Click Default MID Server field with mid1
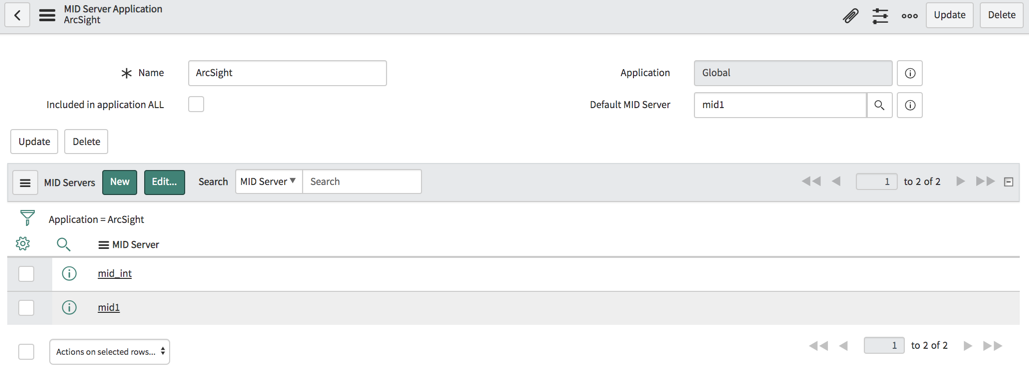The height and width of the screenshot is (375, 1029). (780, 104)
